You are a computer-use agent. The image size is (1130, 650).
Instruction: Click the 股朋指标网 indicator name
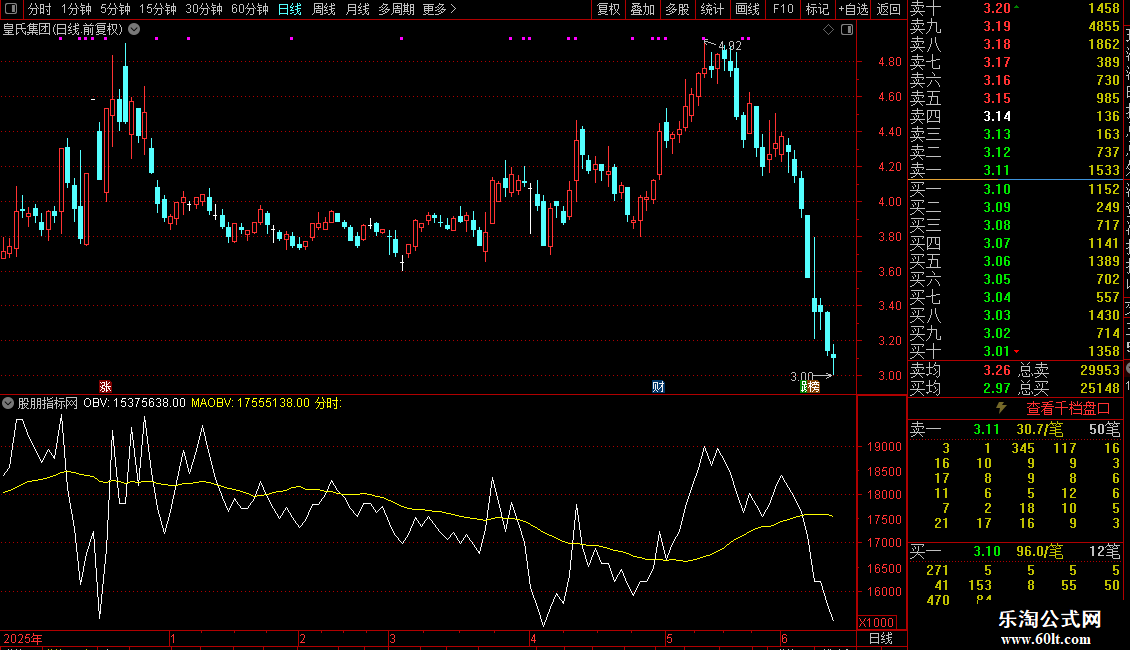[x=48, y=403]
